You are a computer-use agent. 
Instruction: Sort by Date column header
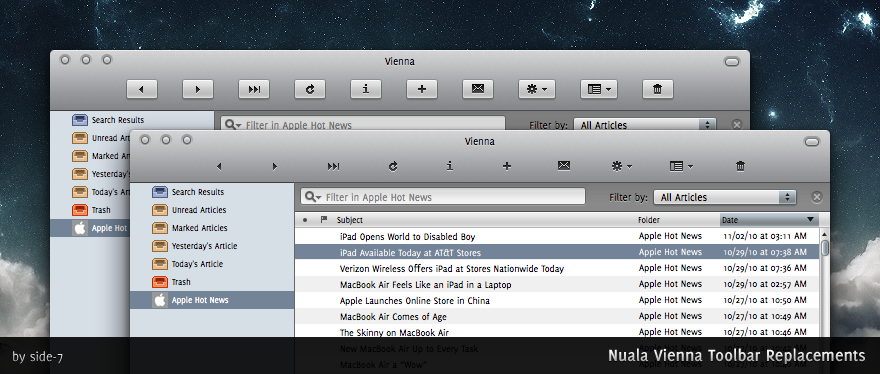769,220
